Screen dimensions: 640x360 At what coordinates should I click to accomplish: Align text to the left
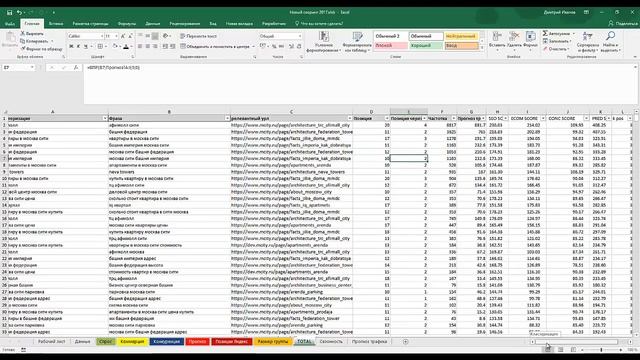pyautogui.click(x=140, y=47)
